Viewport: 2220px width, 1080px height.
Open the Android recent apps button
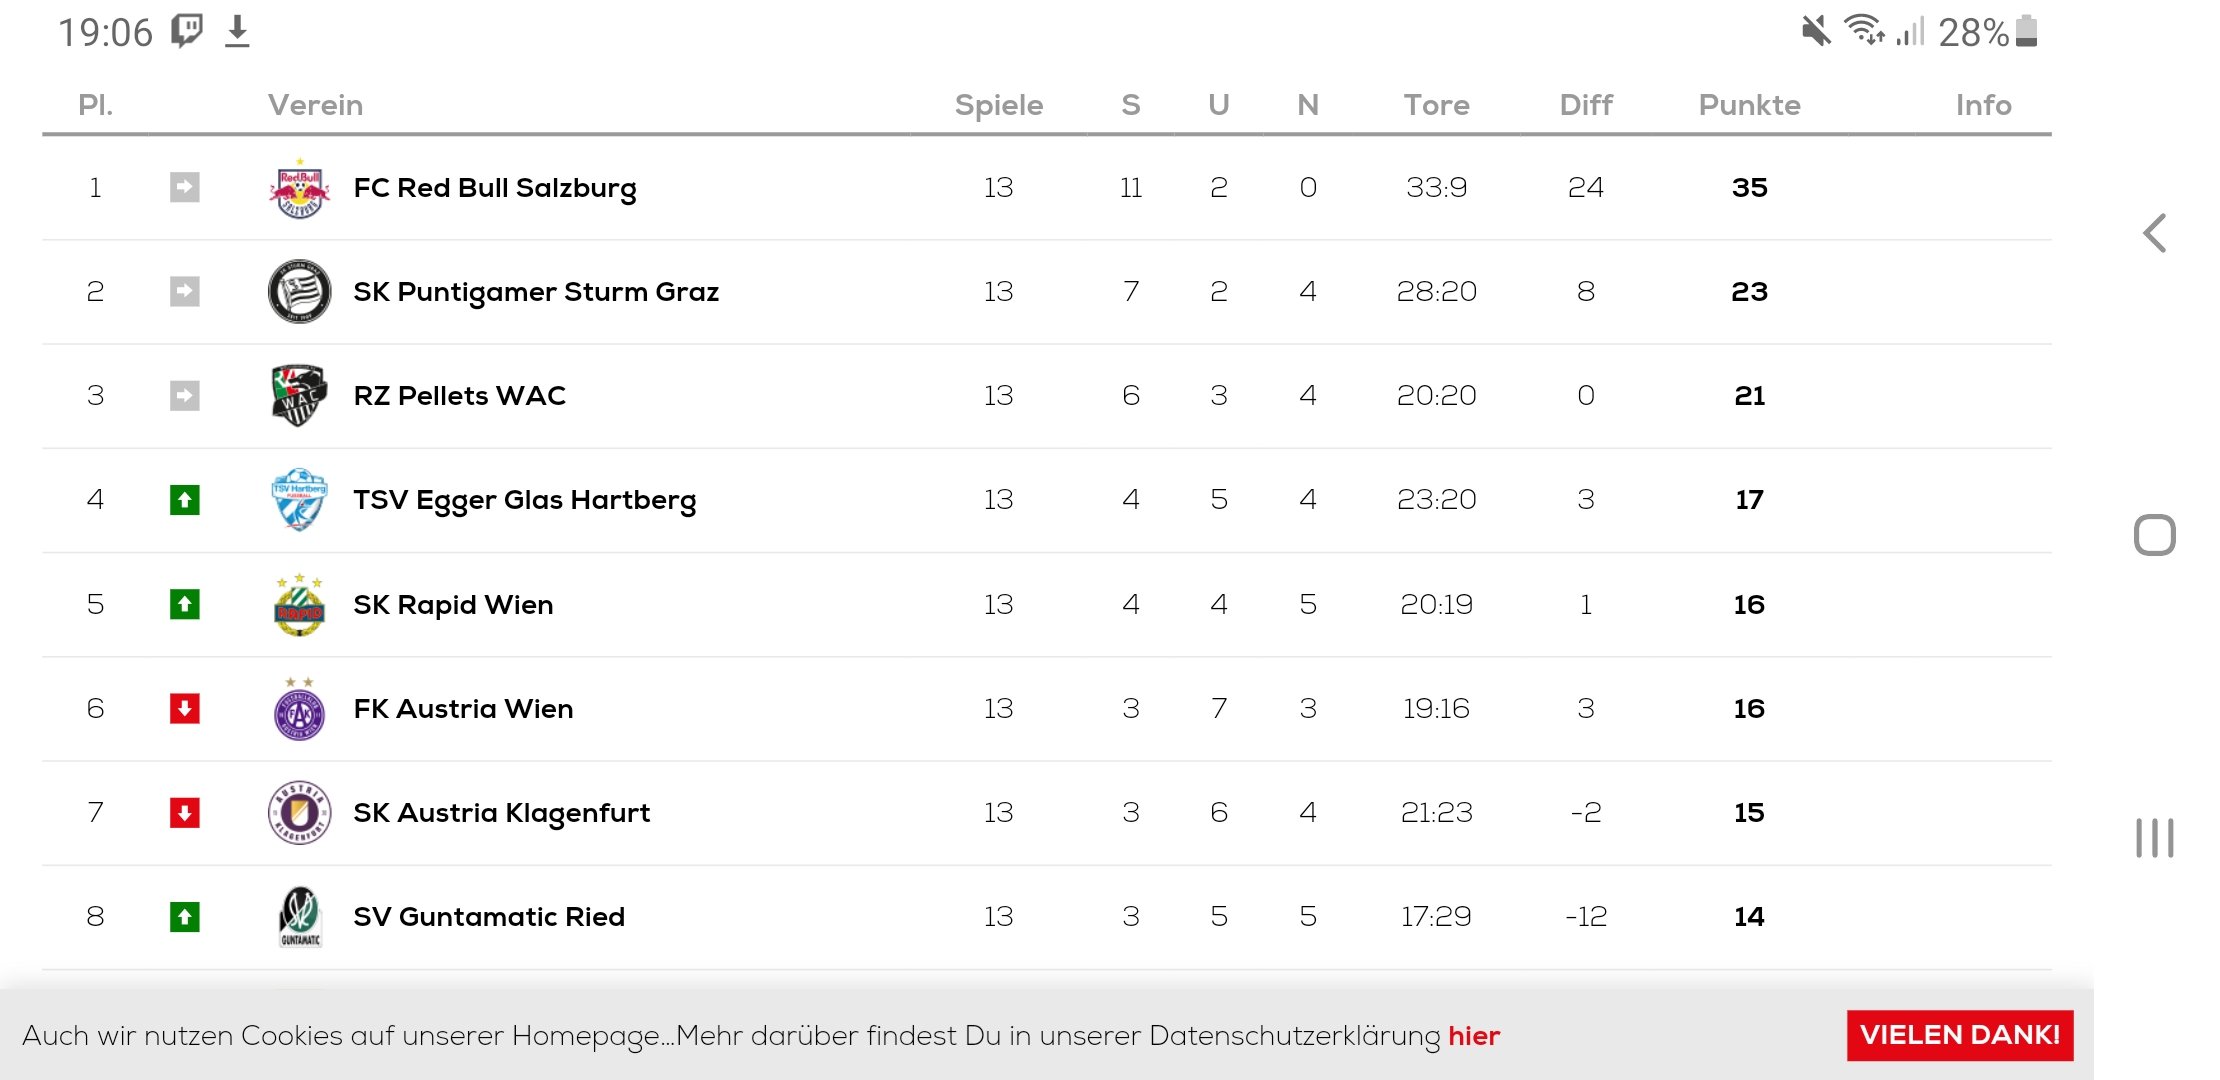tap(2155, 838)
